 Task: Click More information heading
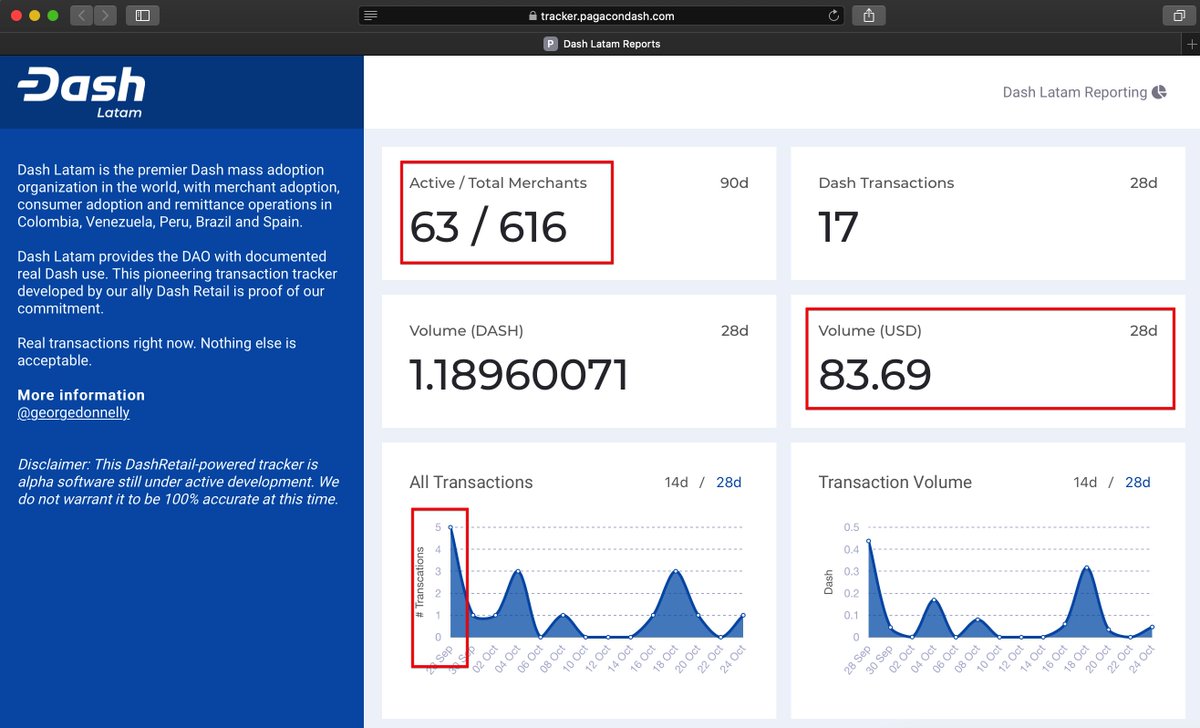(81, 395)
